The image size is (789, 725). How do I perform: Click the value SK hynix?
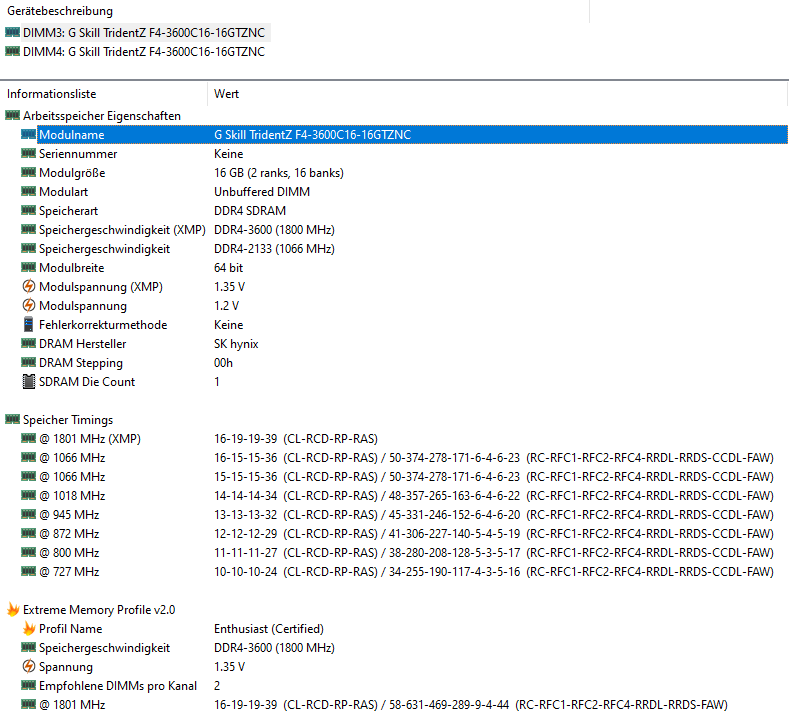(x=236, y=344)
